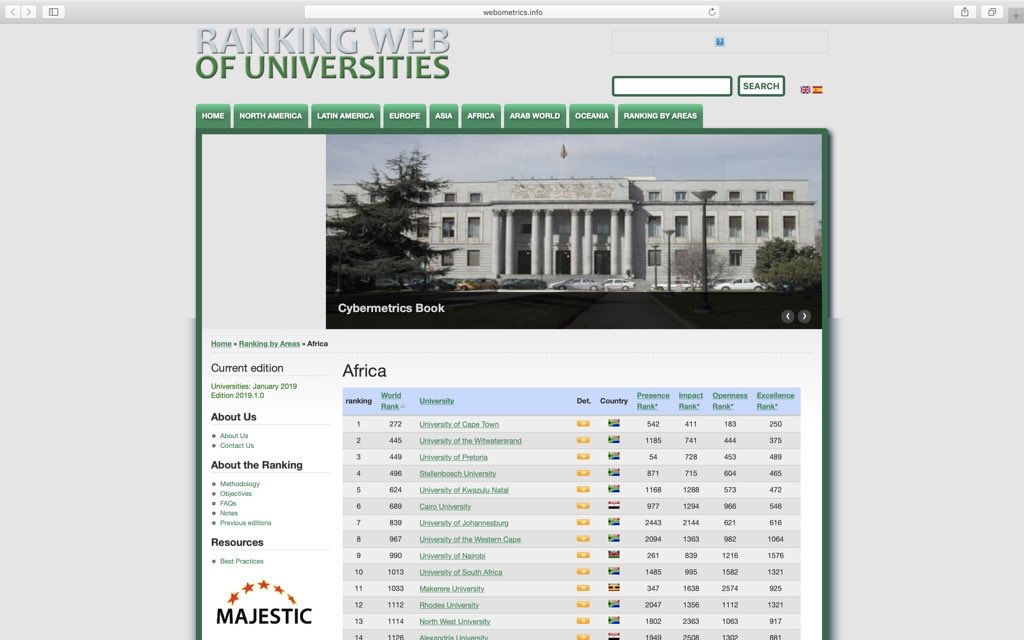The height and width of the screenshot is (640, 1024).
Task: Show next slide in banner carousel
Action: click(804, 316)
